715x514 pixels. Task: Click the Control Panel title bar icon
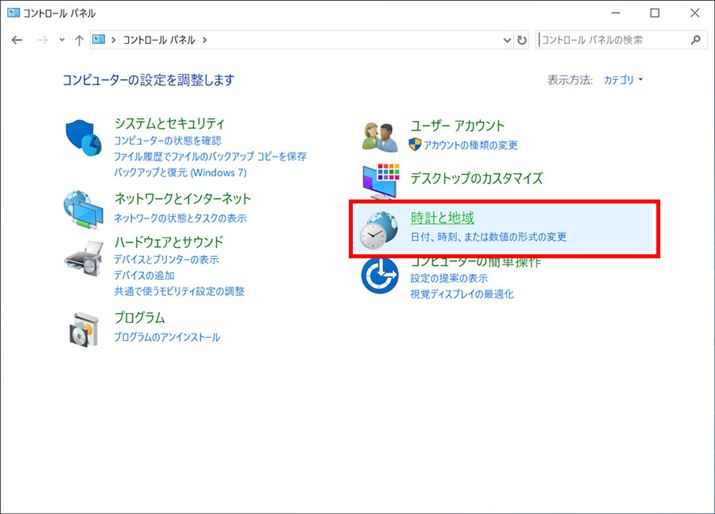click(x=13, y=13)
